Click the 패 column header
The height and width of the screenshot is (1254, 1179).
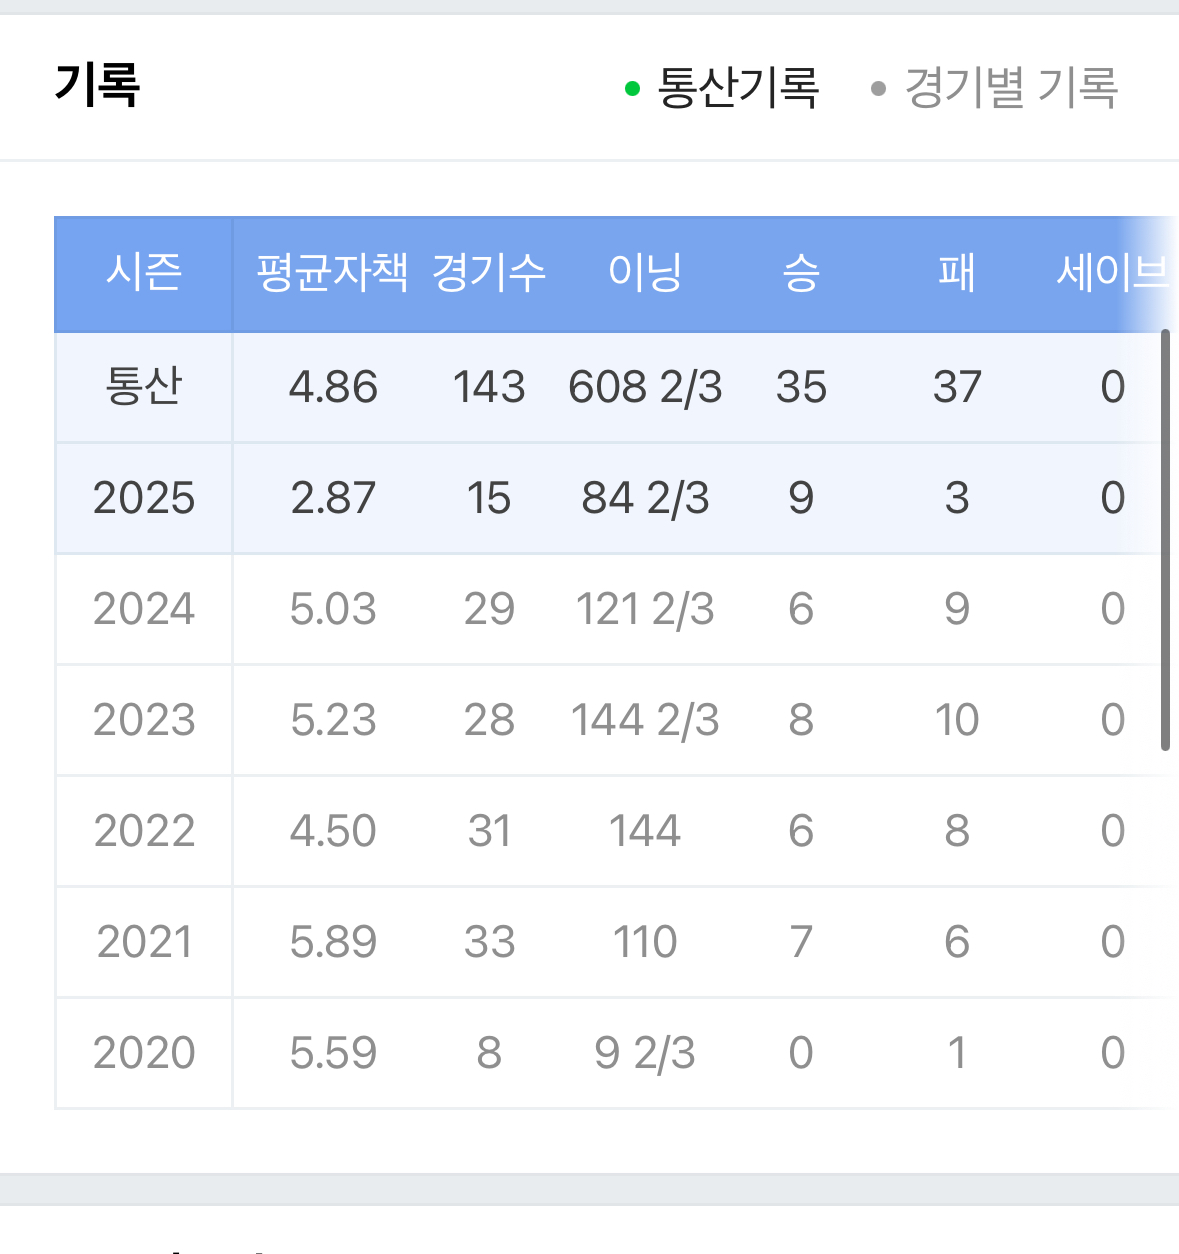pos(957,272)
